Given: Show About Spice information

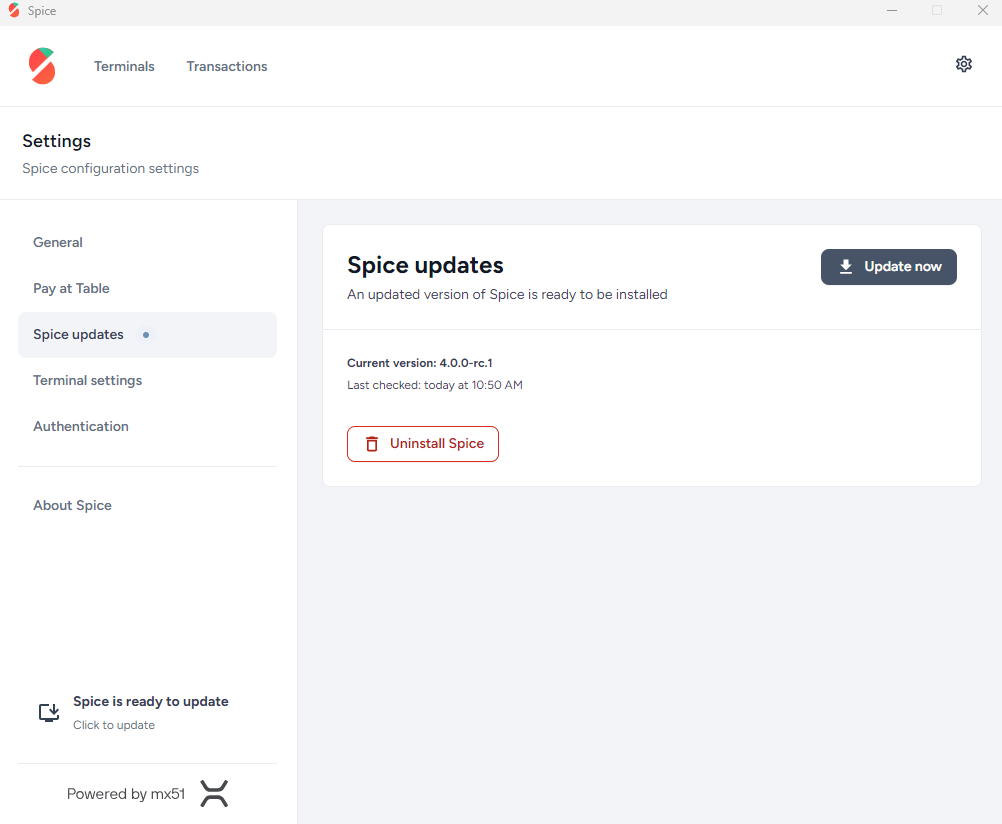Looking at the screenshot, I should [147, 505].
